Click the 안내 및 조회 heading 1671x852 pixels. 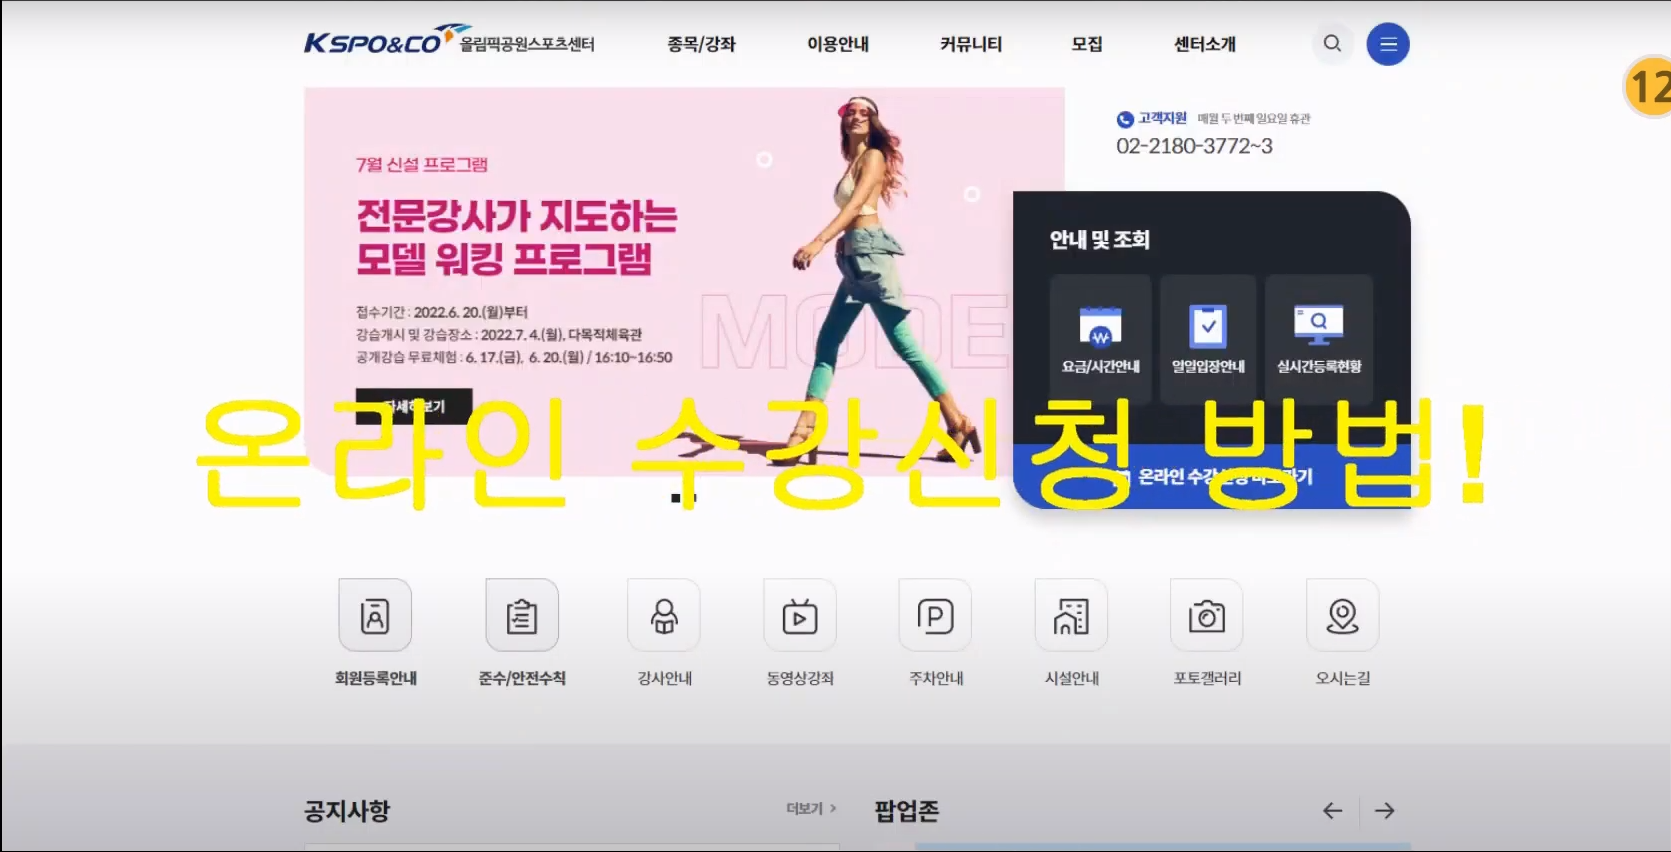pos(1100,239)
